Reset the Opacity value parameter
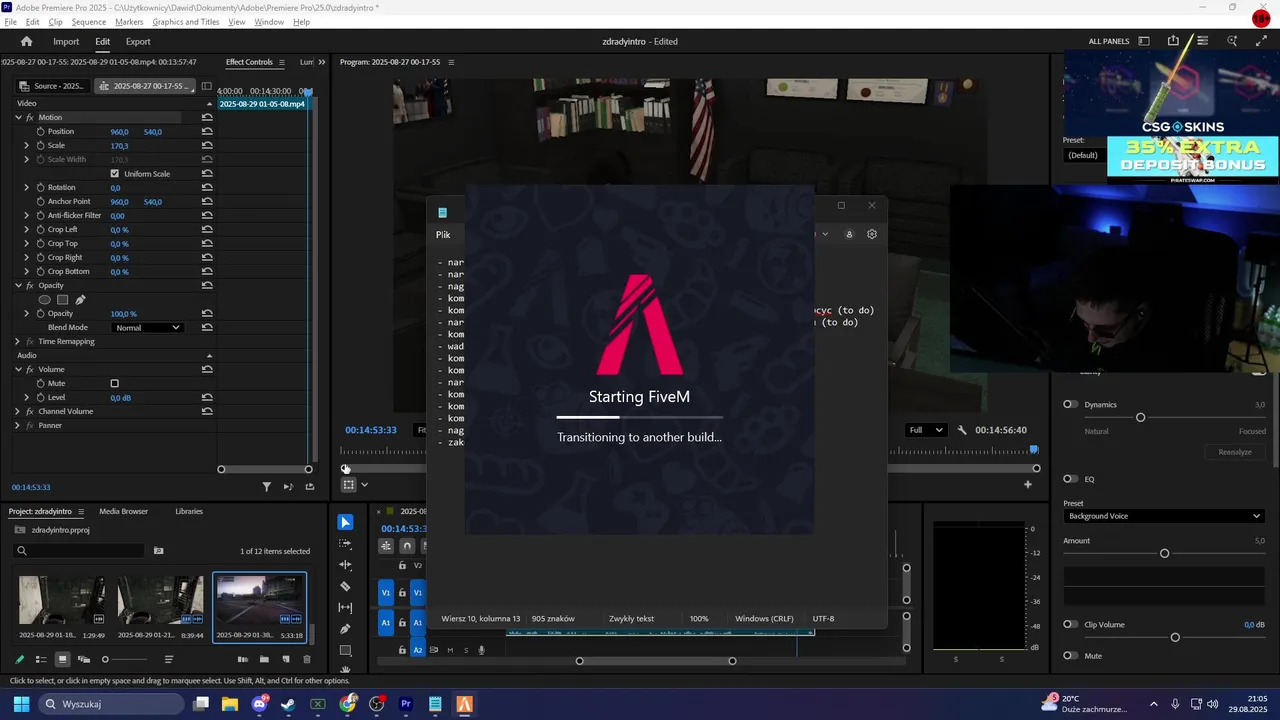1280x720 pixels. point(207,313)
